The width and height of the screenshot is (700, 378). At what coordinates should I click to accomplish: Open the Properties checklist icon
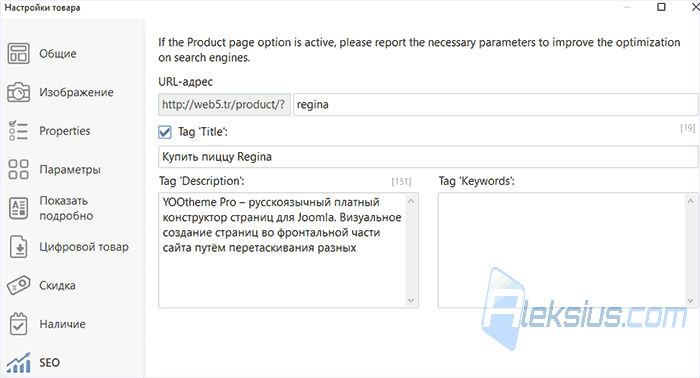coord(18,131)
